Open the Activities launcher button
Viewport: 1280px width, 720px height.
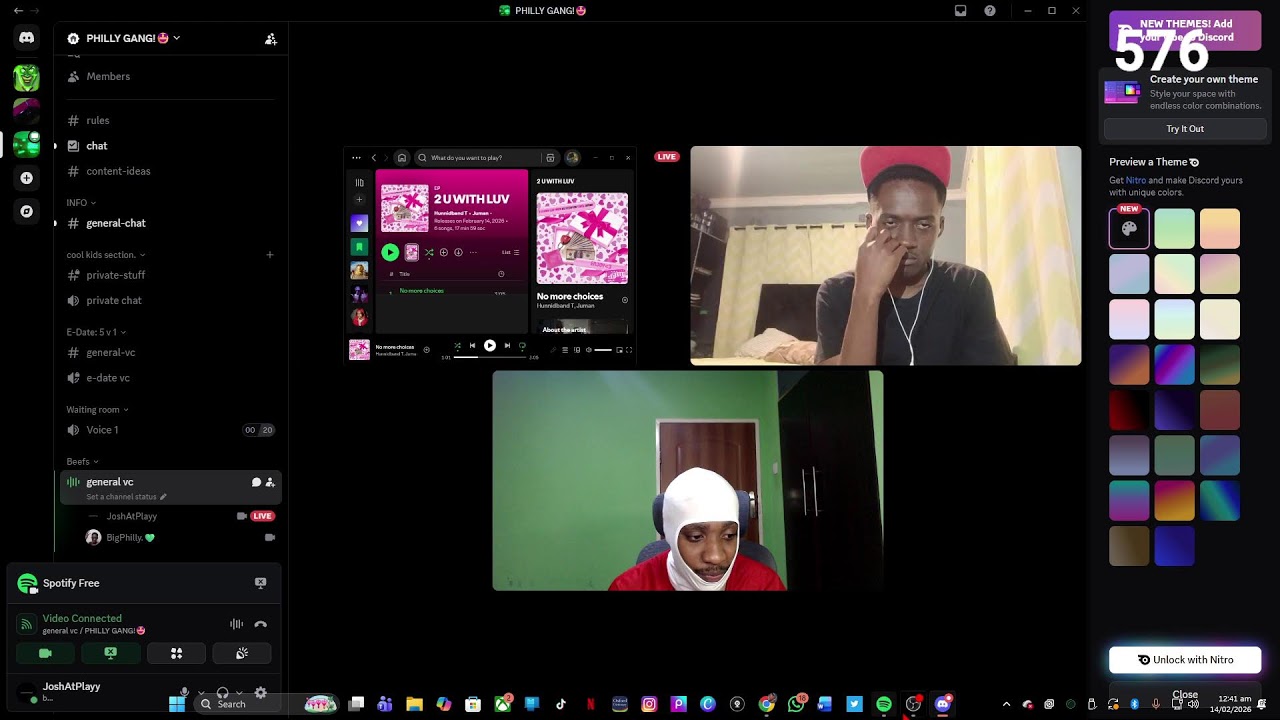(x=176, y=653)
